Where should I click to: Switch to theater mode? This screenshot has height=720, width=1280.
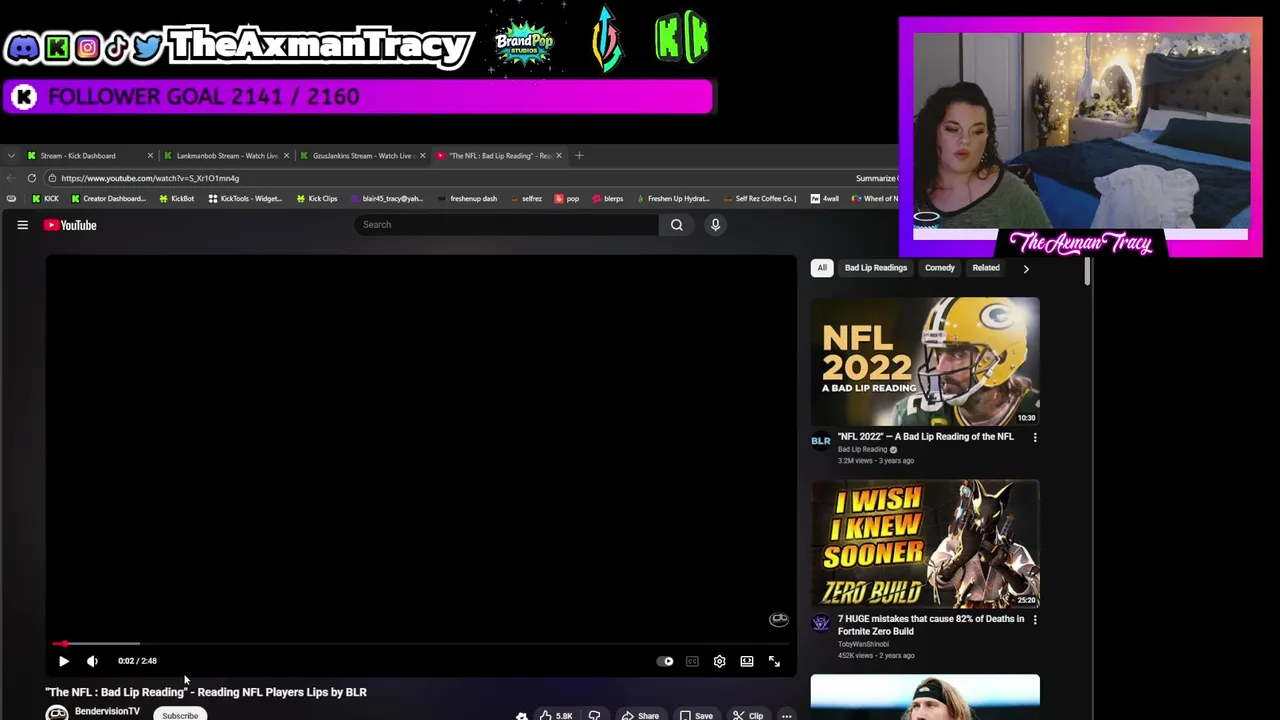(747, 661)
